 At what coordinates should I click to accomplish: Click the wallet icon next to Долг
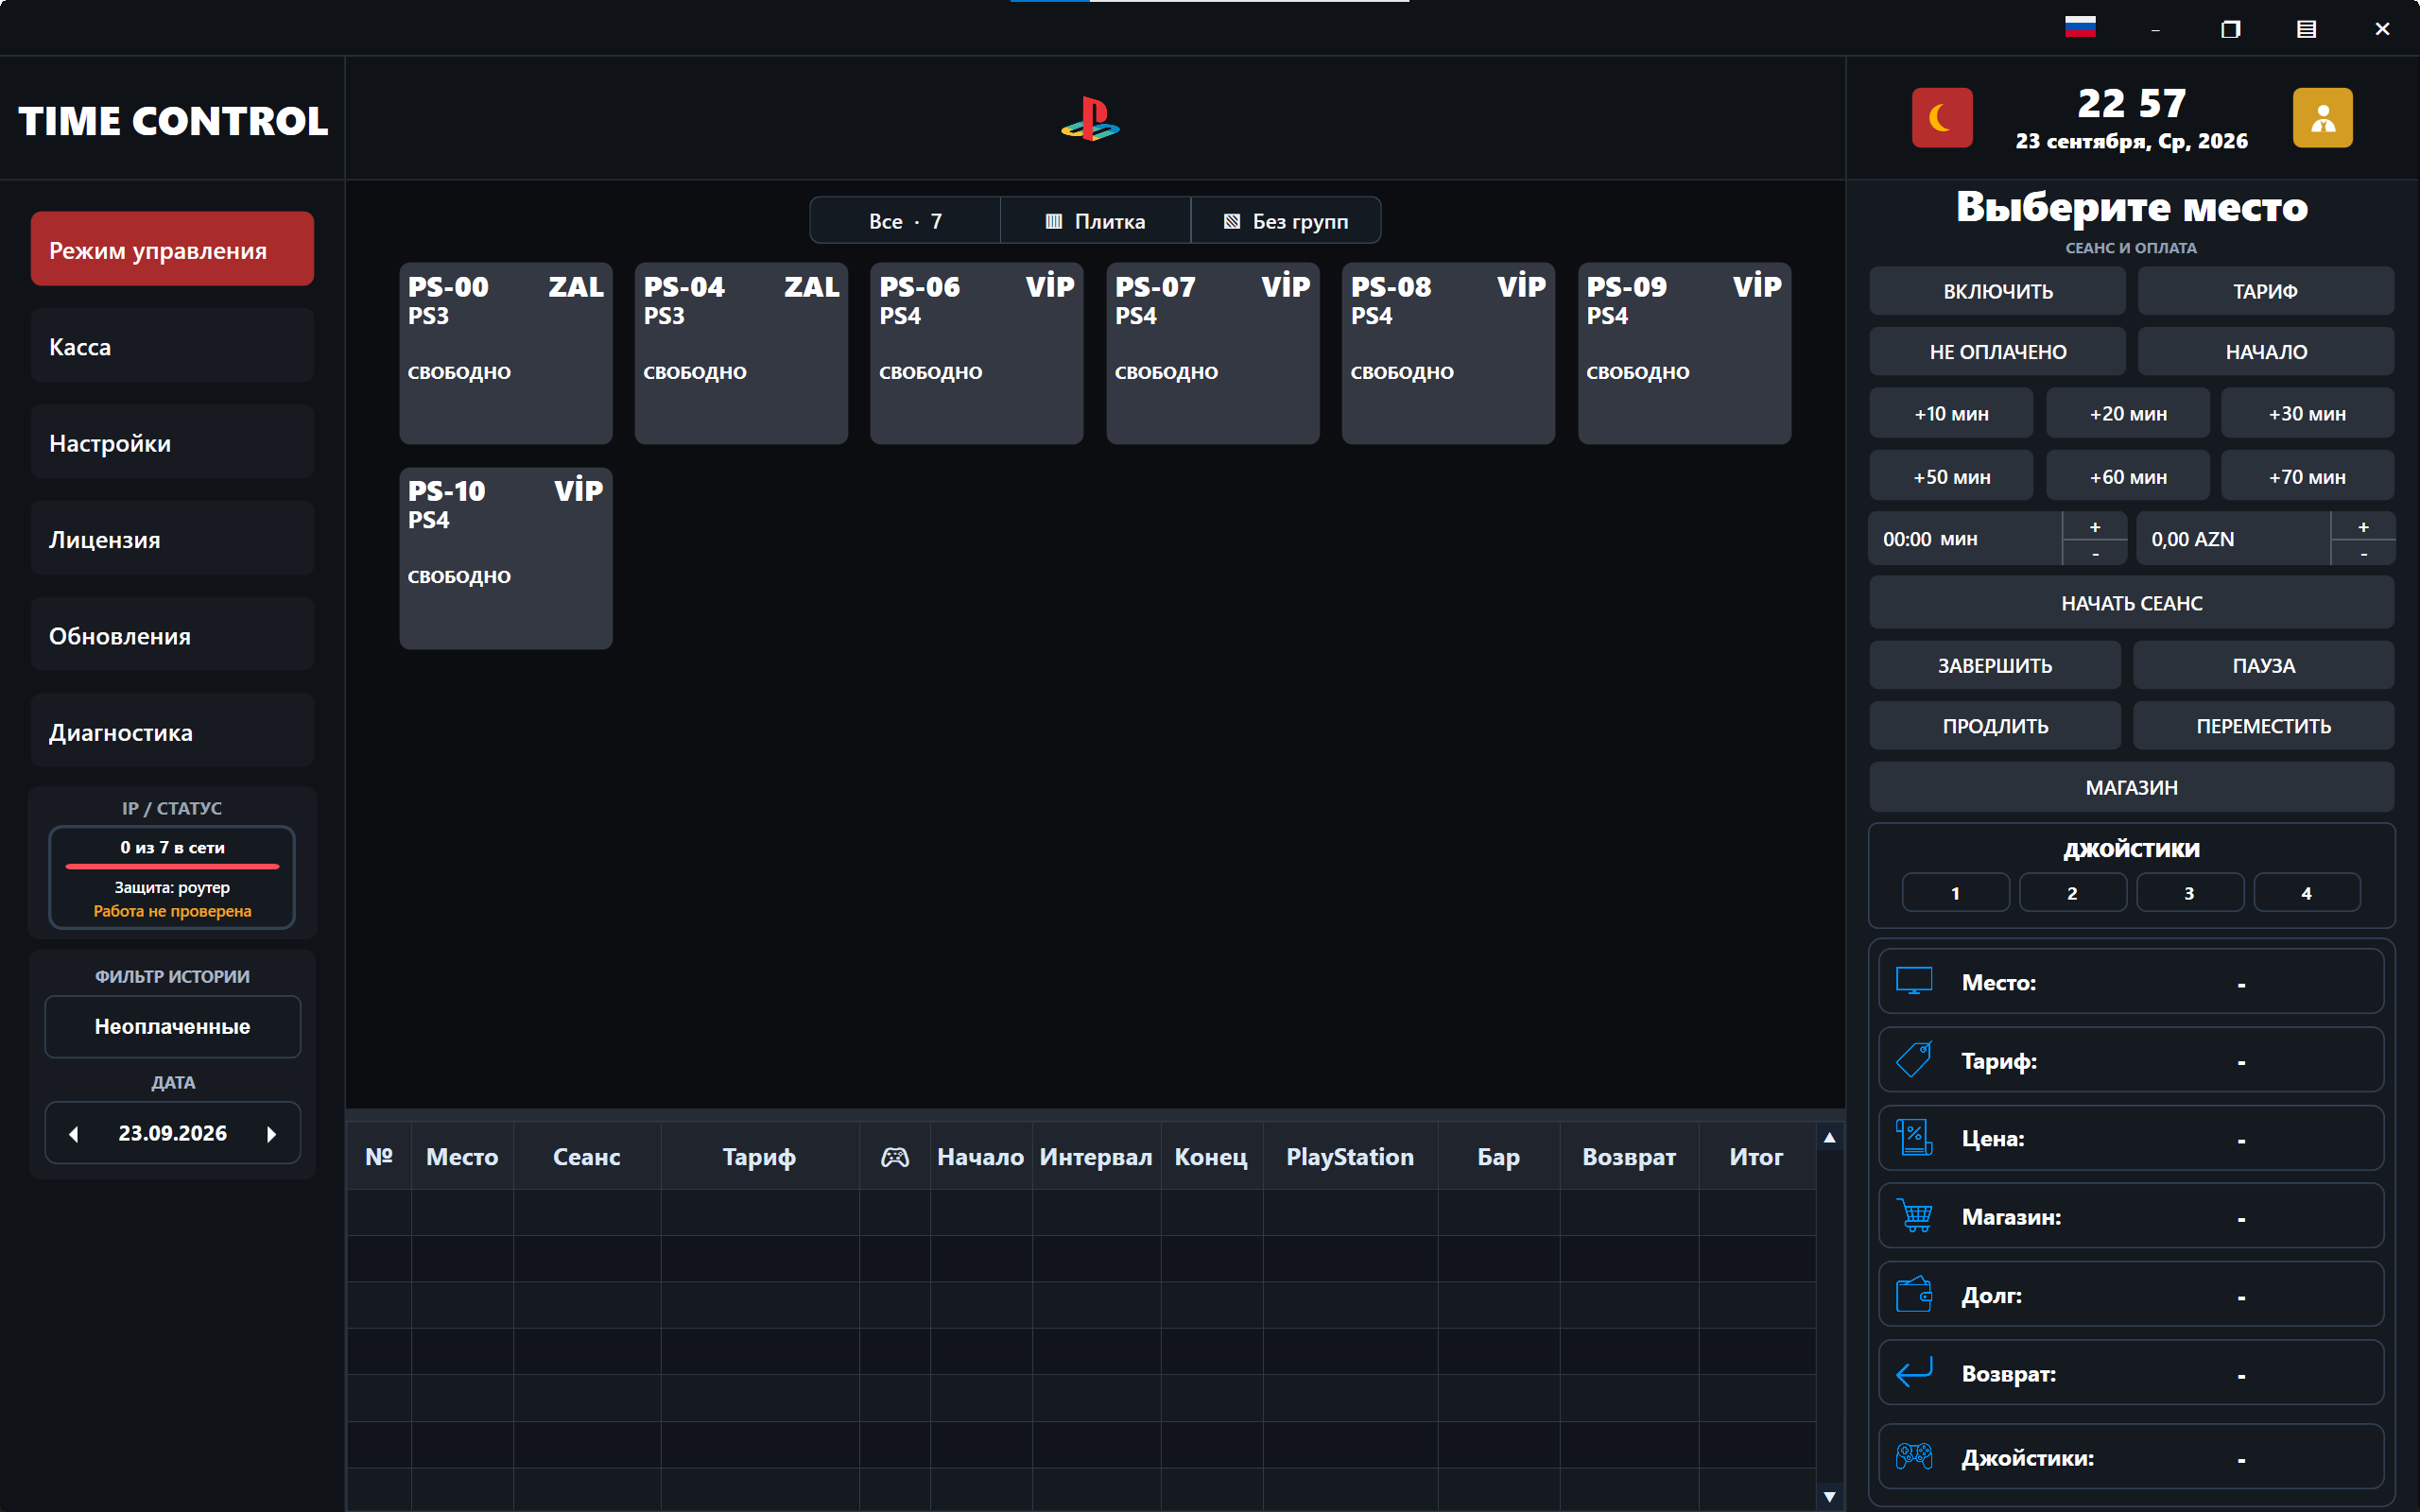coord(1914,1294)
